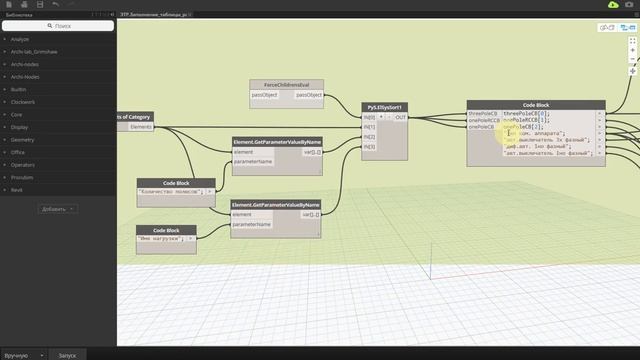
Task: Click var[]..[] output of upper GetParameterValueByName
Action: [x=313, y=152]
